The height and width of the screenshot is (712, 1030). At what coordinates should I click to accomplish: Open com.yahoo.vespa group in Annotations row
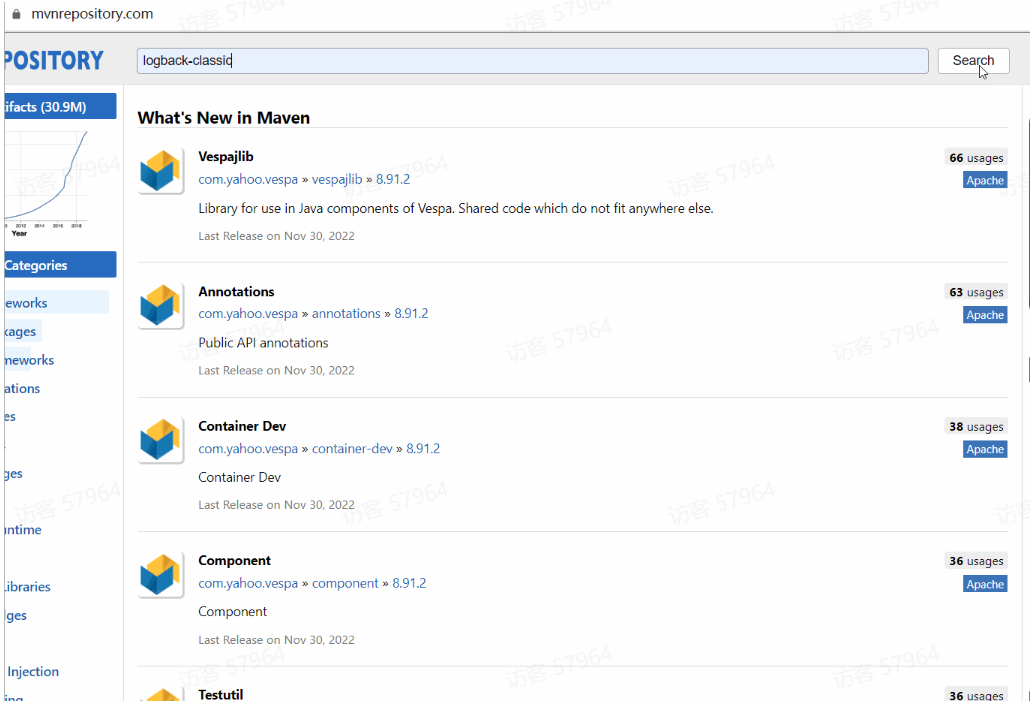(248, 314)
